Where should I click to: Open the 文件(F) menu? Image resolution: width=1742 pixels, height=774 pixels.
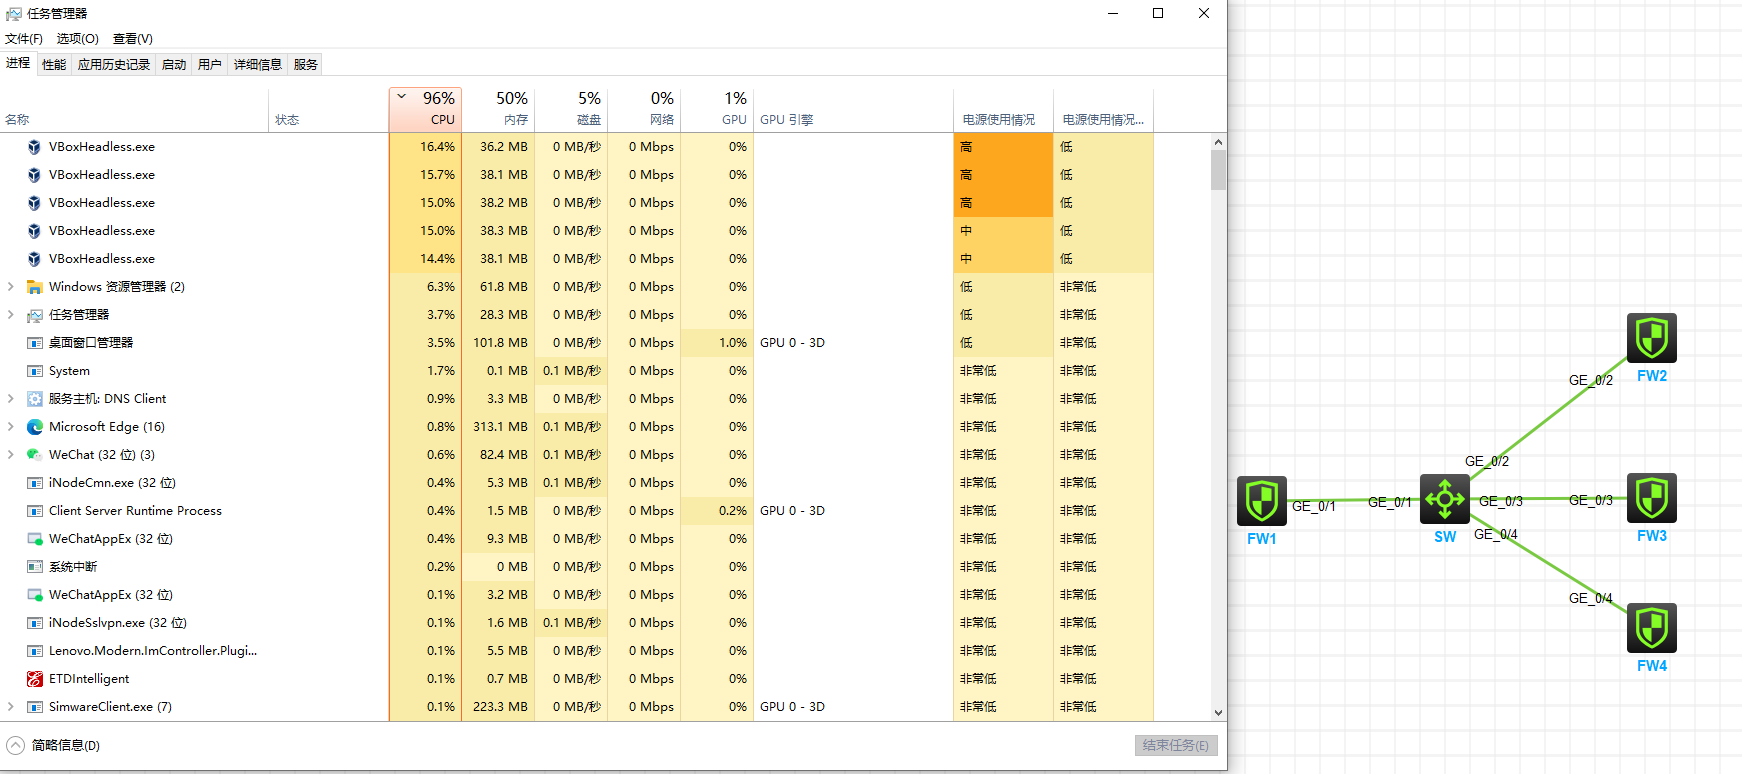(24, 39)
